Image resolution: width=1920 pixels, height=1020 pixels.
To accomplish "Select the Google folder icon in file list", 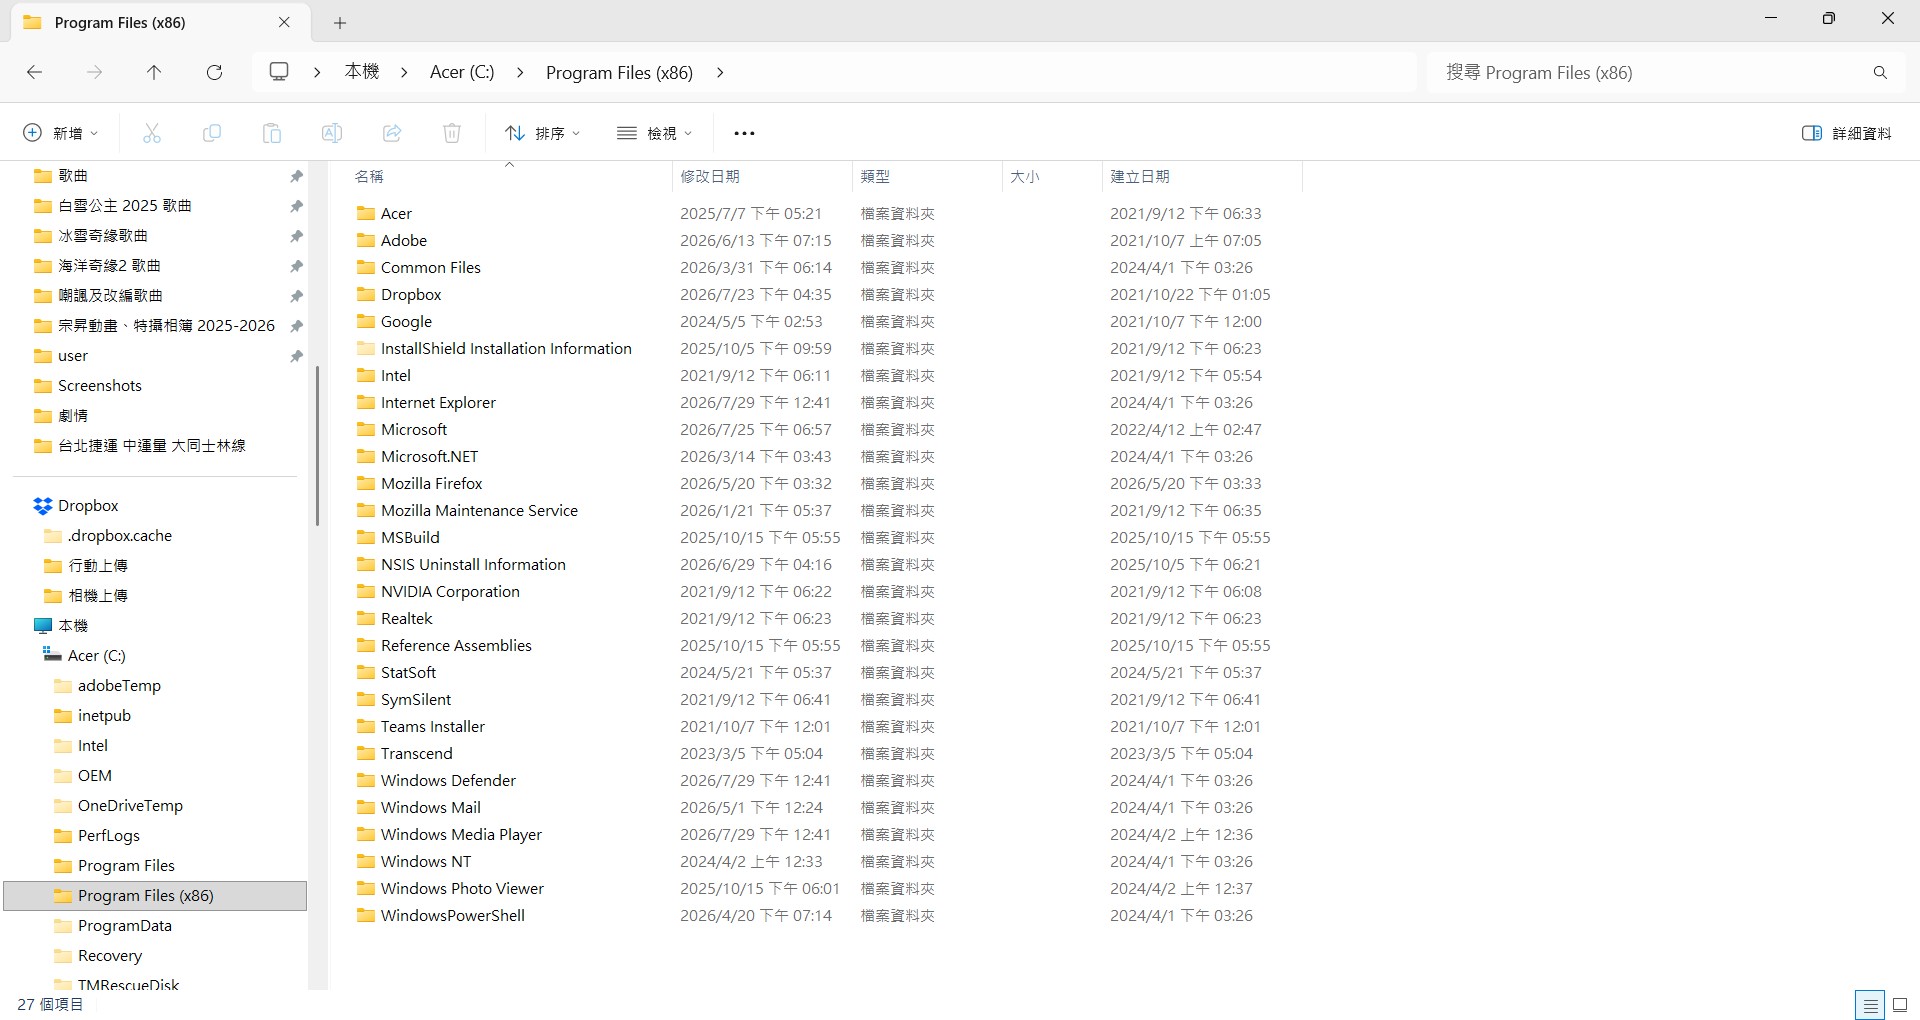I will click(x=366, y=321).
